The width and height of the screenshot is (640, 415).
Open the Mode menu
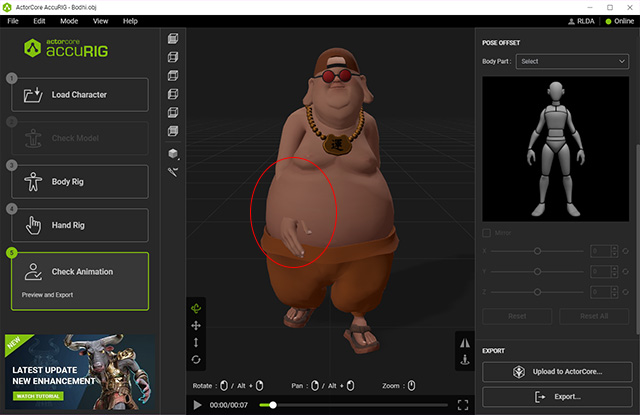(x=69, y=21)
